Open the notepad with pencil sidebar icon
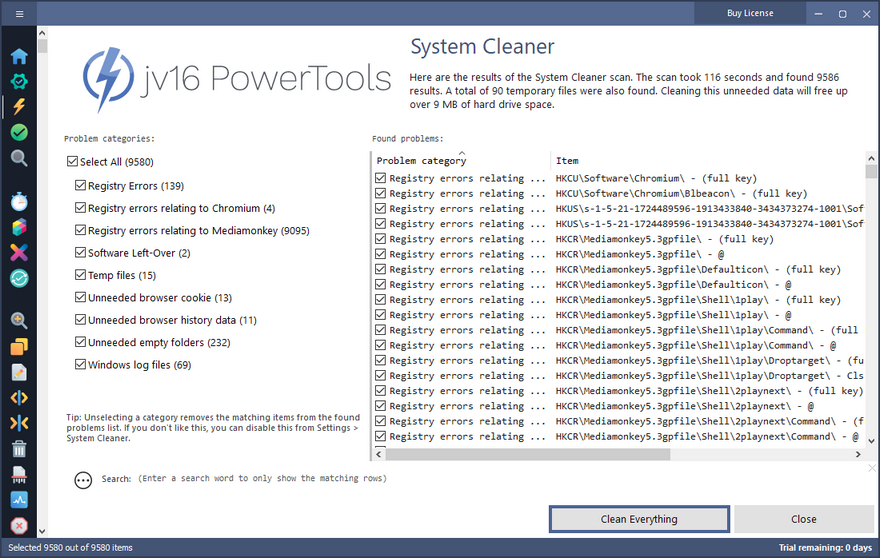 point(19,372)
